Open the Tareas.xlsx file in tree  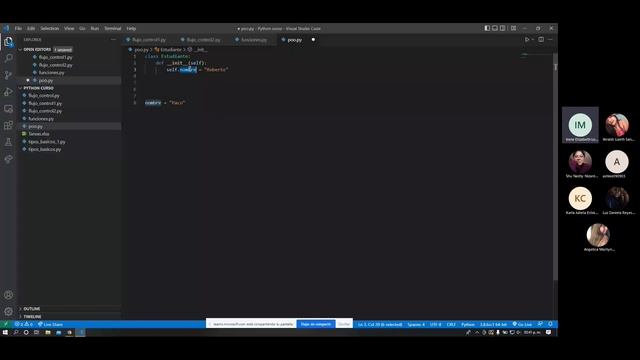[x=38, y=134]
